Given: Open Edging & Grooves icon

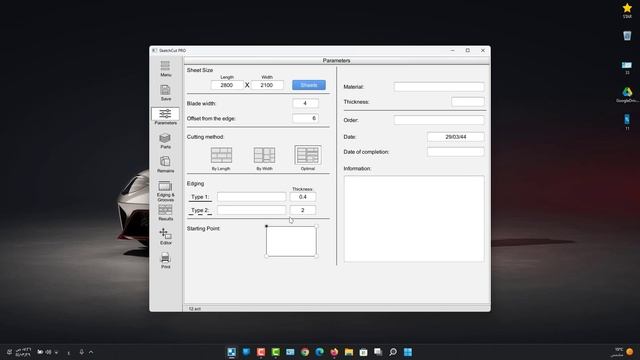Looking at the screenshot, I should [x=165, y=191].
